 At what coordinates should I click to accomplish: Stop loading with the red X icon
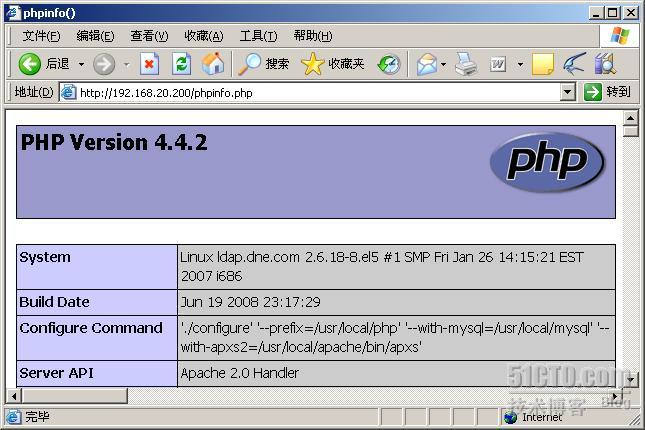(x=149, y=64)
